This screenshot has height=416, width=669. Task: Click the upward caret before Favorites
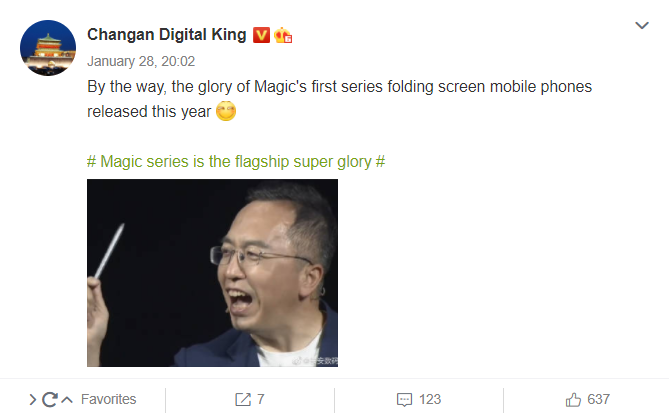coord(67,400)
